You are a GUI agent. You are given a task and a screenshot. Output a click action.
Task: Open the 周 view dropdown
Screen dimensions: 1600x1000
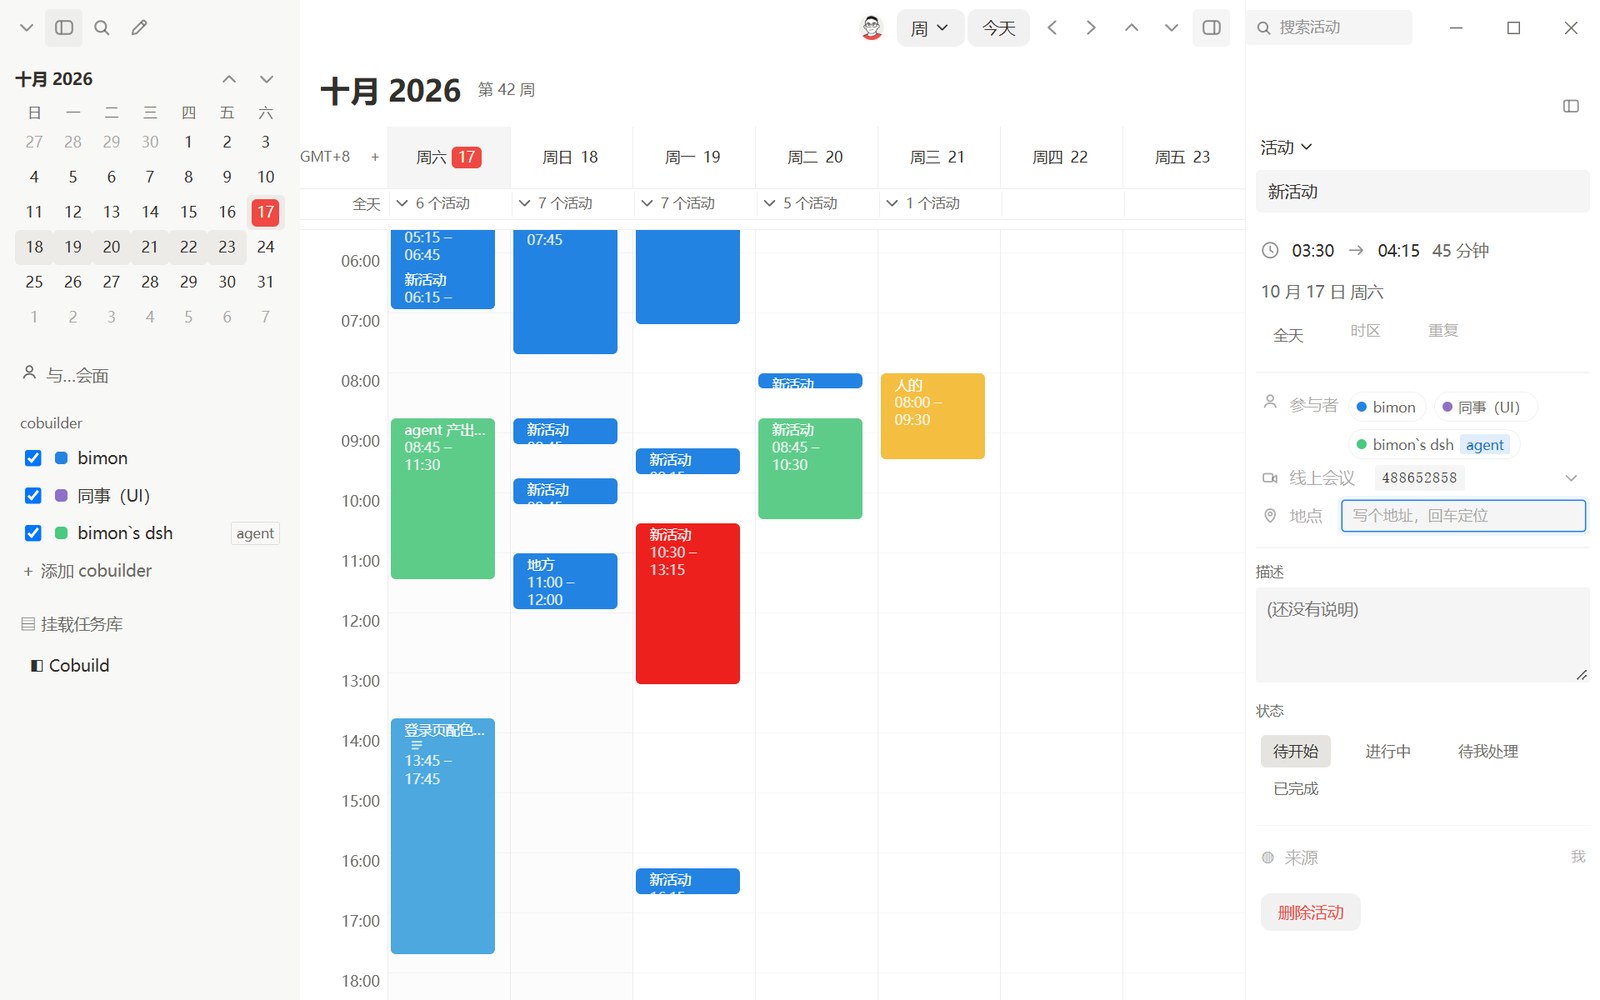click(930, 28)
